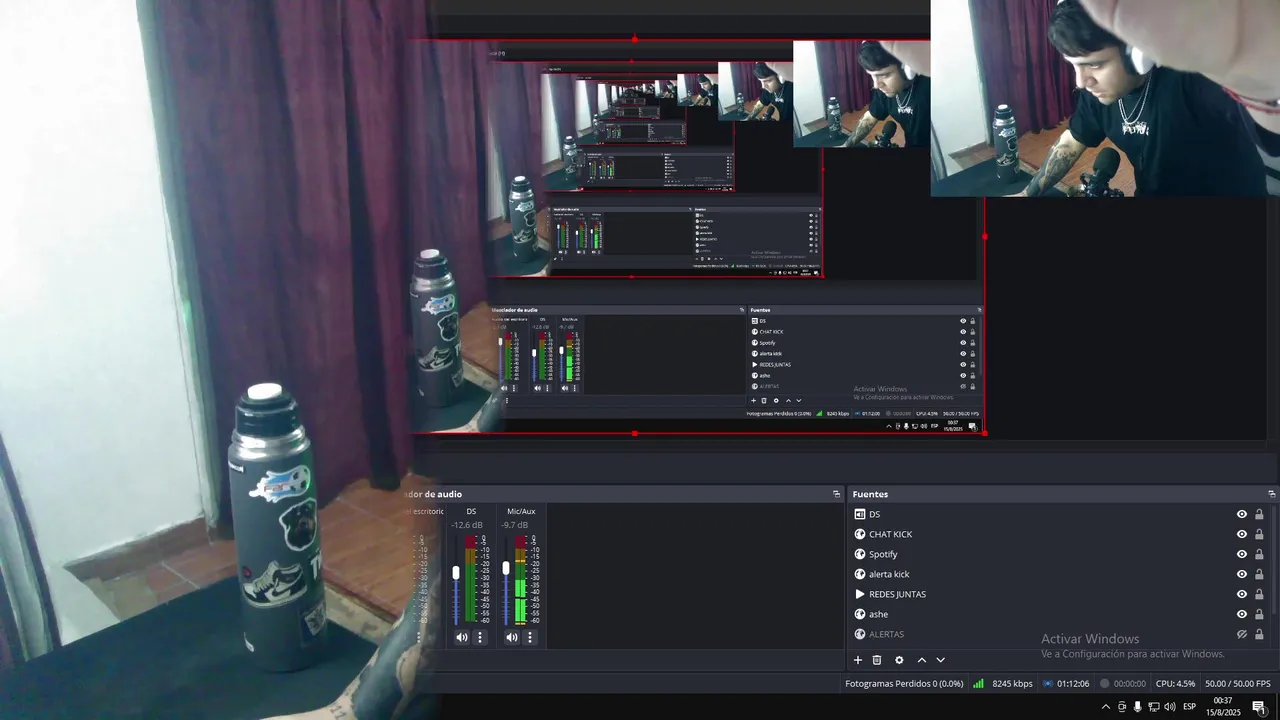Screen dimensions: 1280x720
Task: Click the ashe browser source icon
Action: (x=859, y=614)
